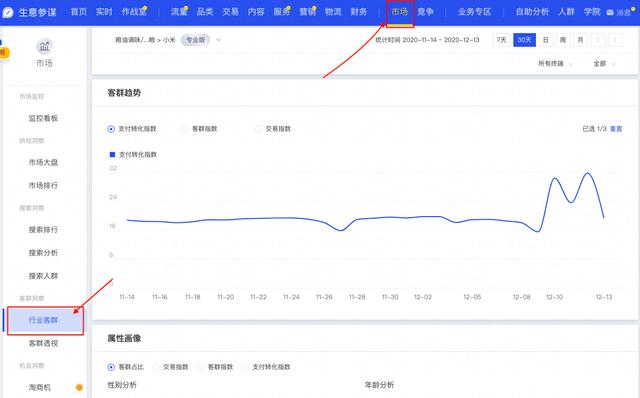This screenshot has width=640, height=398.
Task: Open the 学院 menu
Action: (592, 12)
